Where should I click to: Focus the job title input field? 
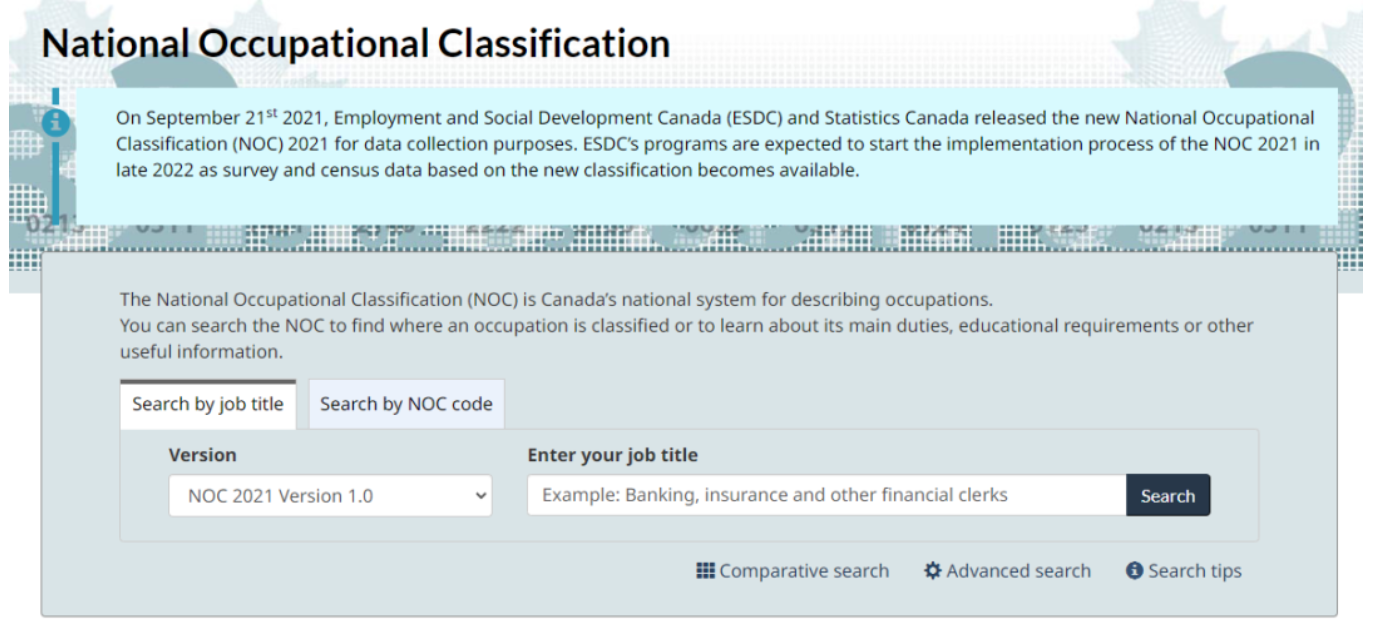click(x=826, y=496)
